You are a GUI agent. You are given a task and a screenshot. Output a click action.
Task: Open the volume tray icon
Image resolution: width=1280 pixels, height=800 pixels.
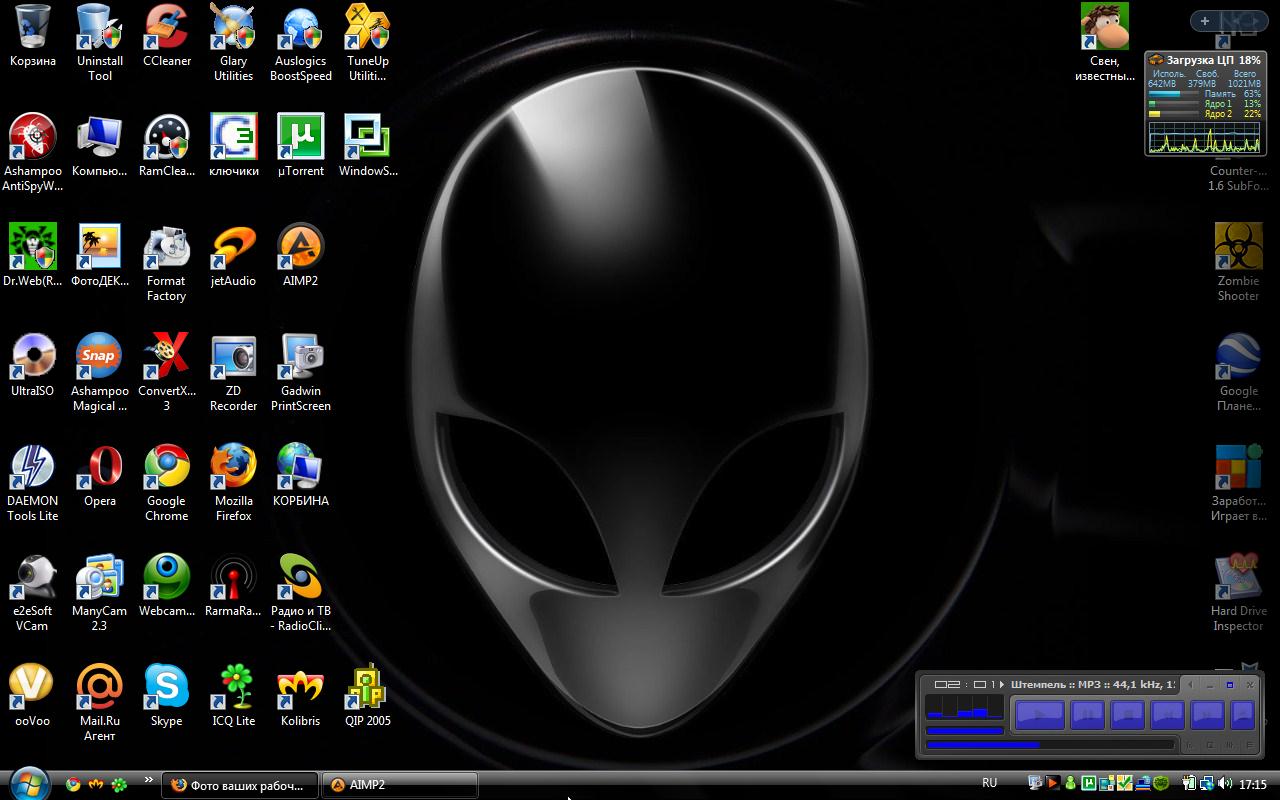tap(1225, 784)
